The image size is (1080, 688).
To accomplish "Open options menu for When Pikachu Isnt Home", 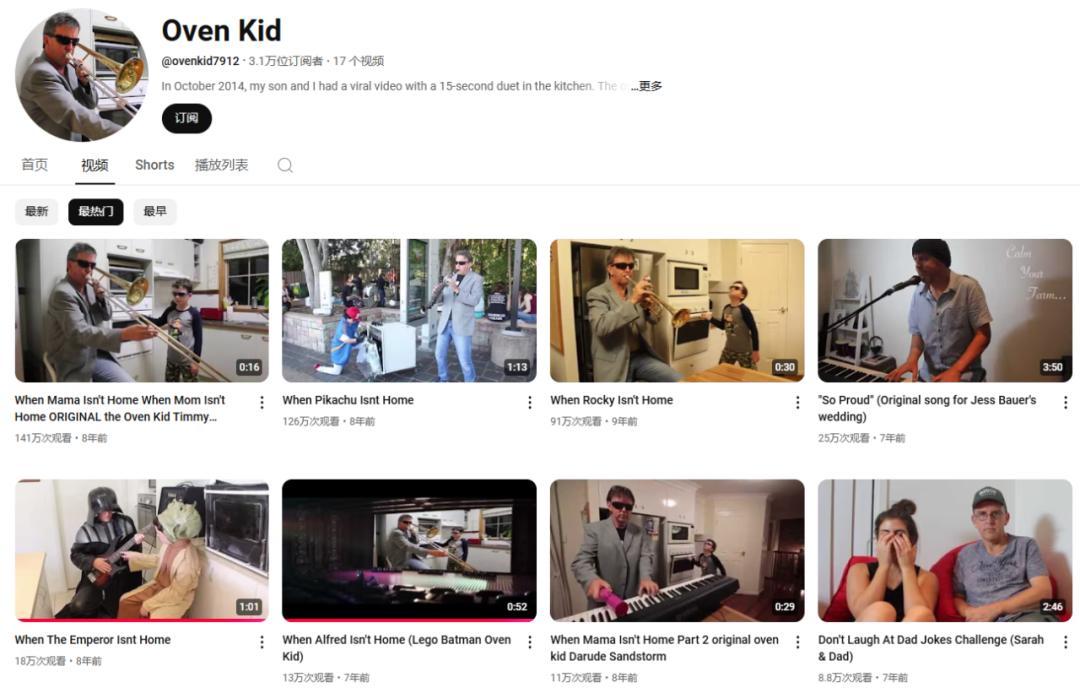I will pyautogui.click(x=530, y=402).
